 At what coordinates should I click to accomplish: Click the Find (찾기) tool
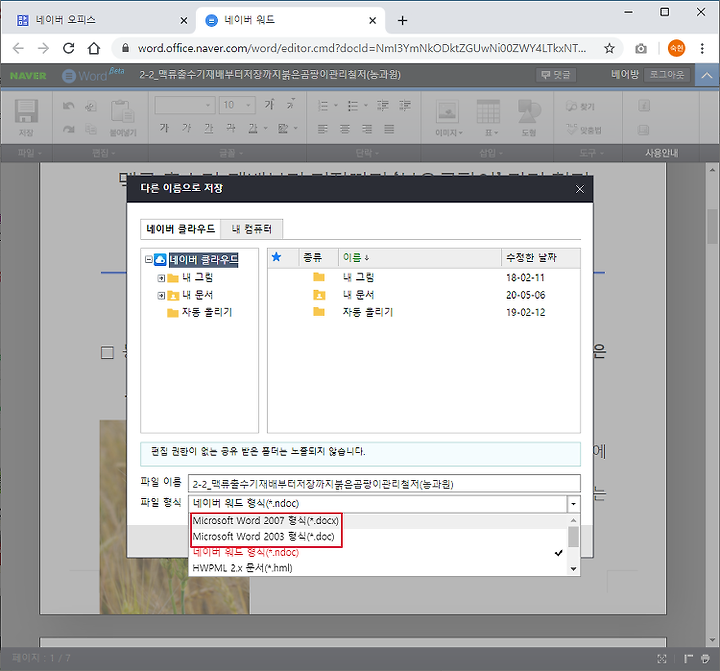click(580, 107)
